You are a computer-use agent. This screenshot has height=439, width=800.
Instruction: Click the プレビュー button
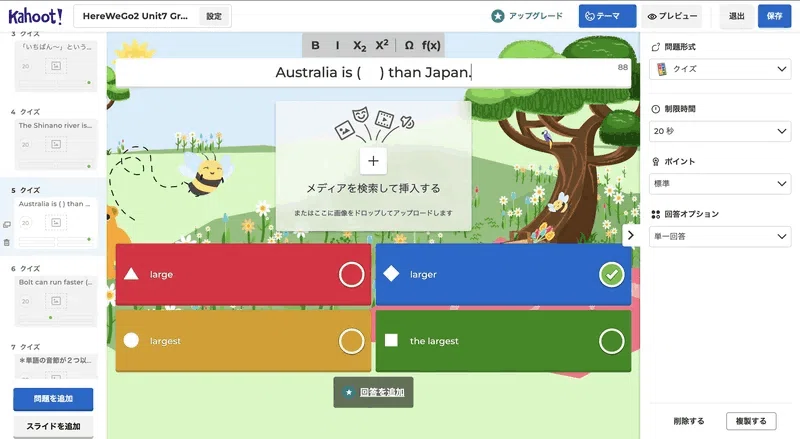[672, 16]
